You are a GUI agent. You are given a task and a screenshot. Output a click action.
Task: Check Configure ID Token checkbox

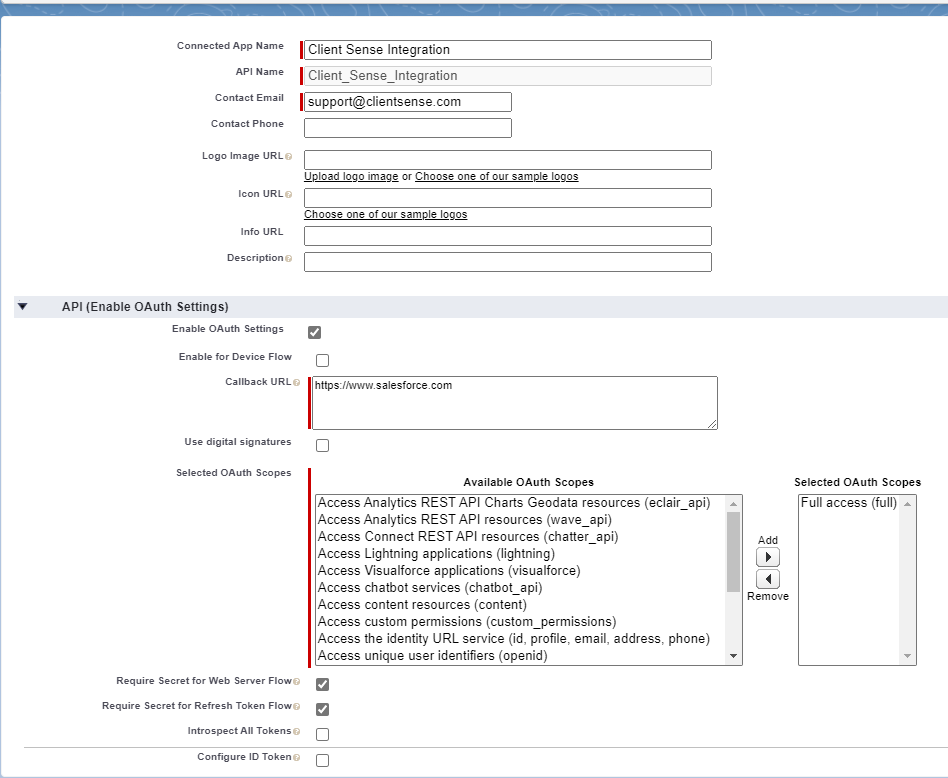(x=323, y=760)
